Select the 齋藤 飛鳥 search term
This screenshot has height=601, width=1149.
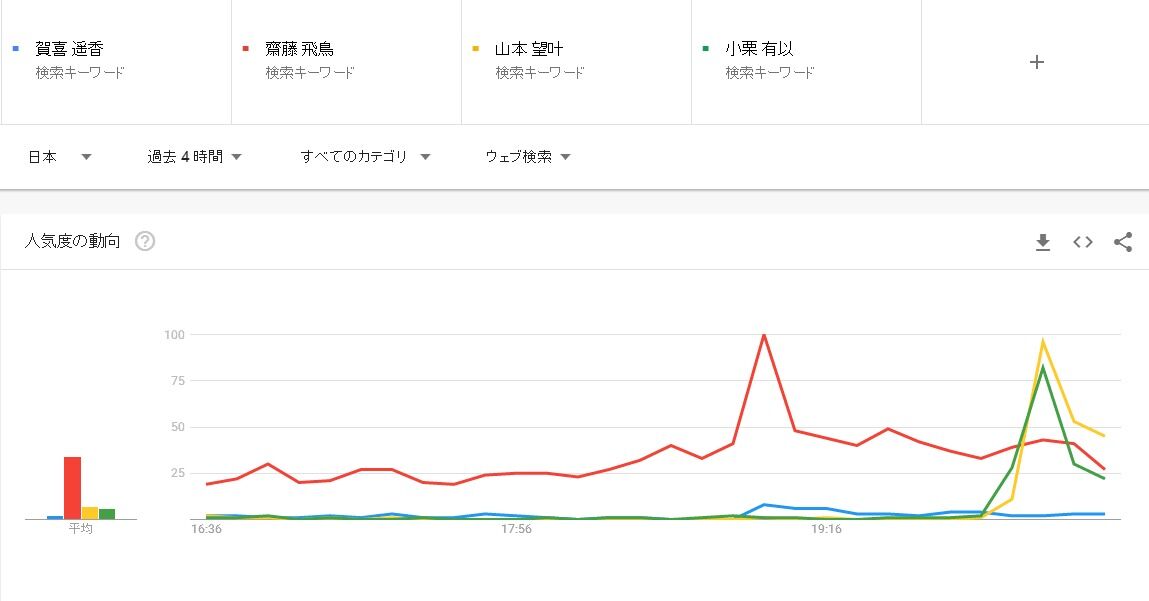(x=300, y=49)
